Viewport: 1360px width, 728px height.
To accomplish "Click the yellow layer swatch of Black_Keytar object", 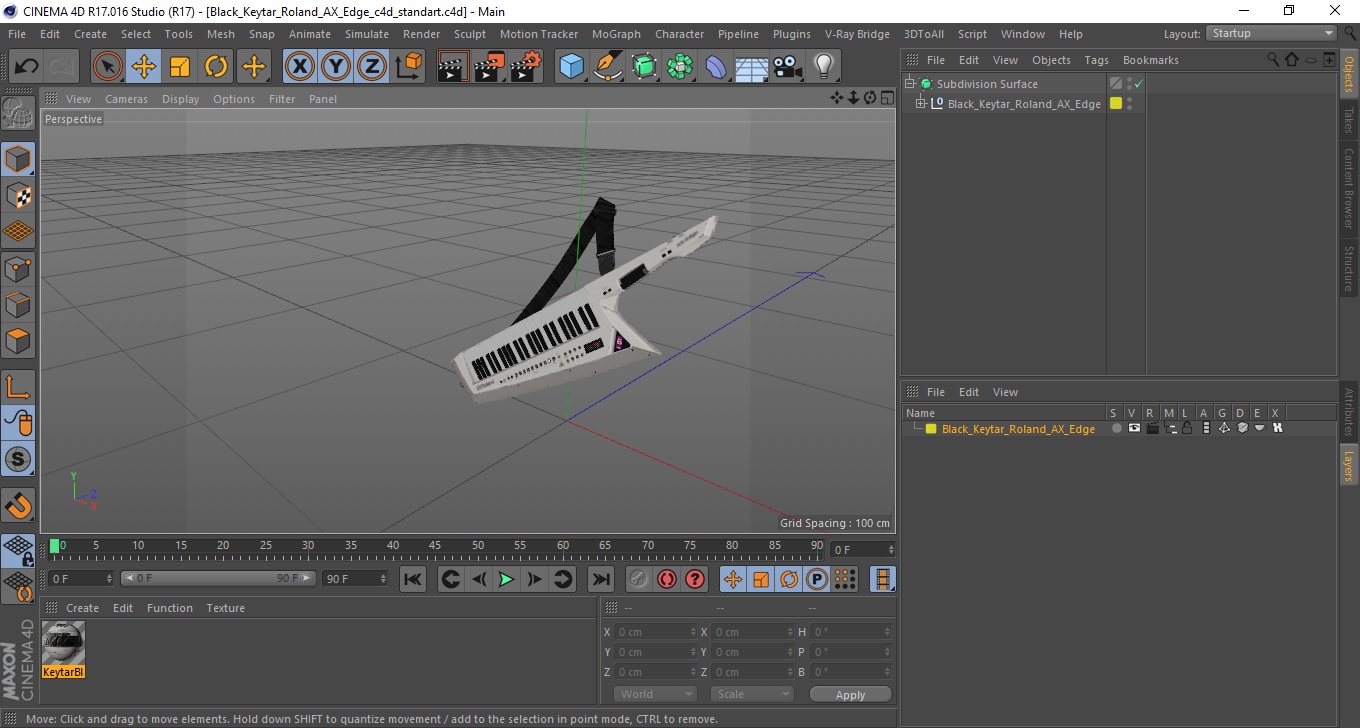I will tap(1116, 103).
